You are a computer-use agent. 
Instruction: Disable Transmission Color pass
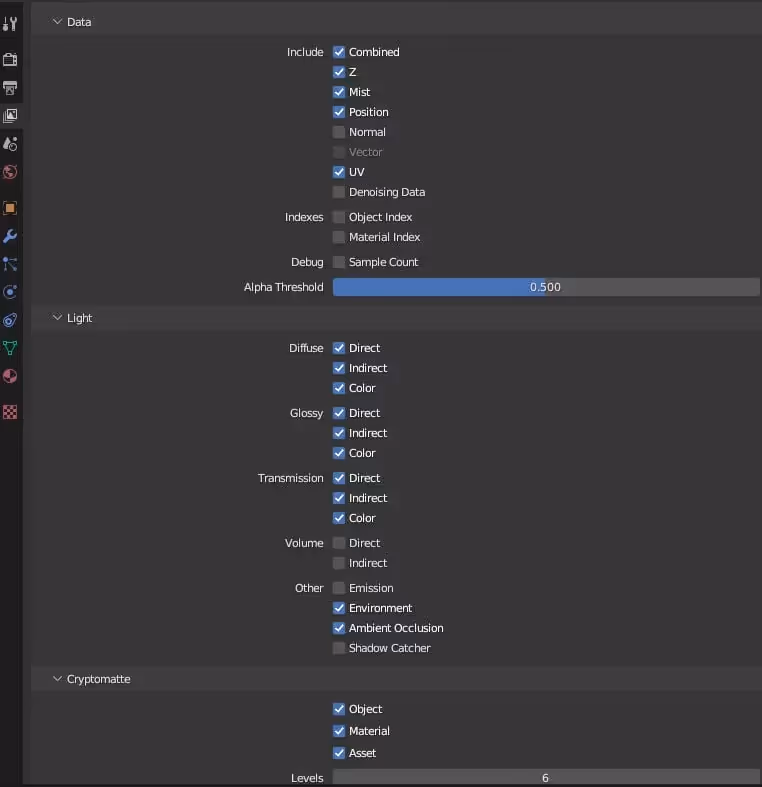[339, 518]
